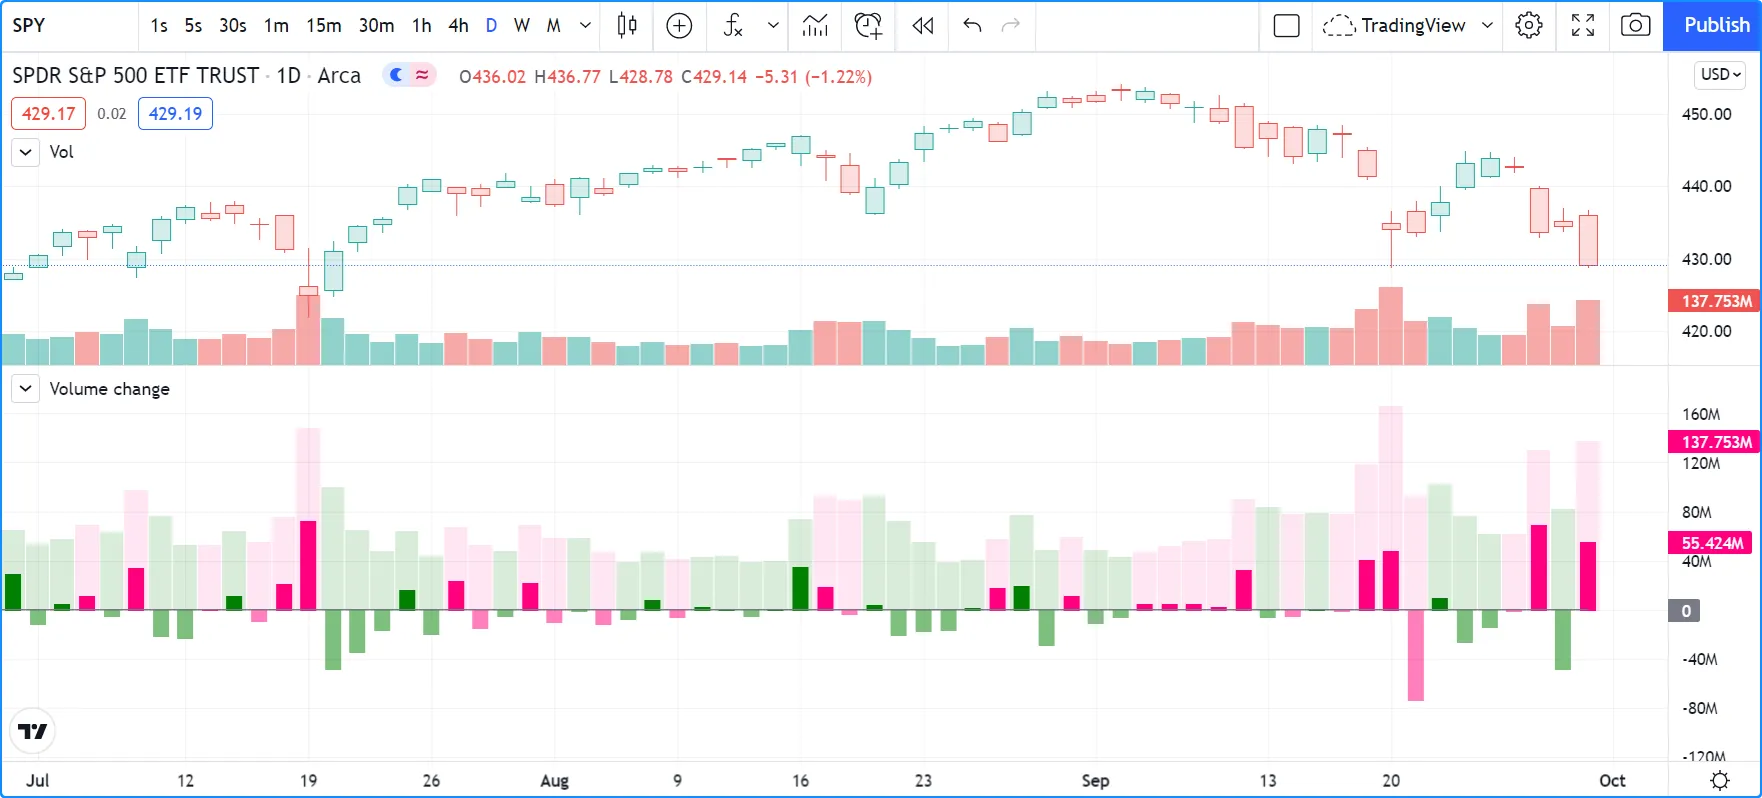Viewport: 1762px width, 798px height.
Task: Switch to the 4h timeframe
Action: 458,26
